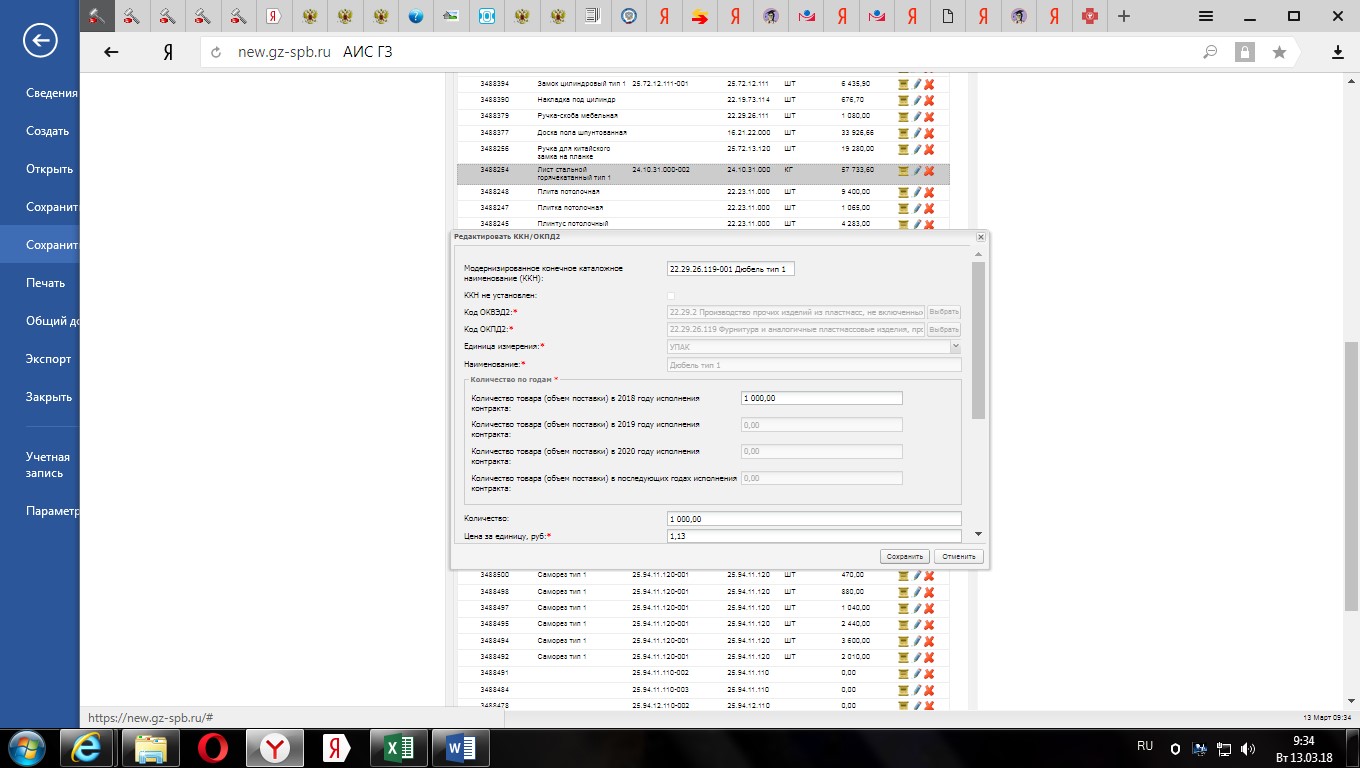Edit empty-name row 3488491
The image size is (1360, 768).
(916, 673)
